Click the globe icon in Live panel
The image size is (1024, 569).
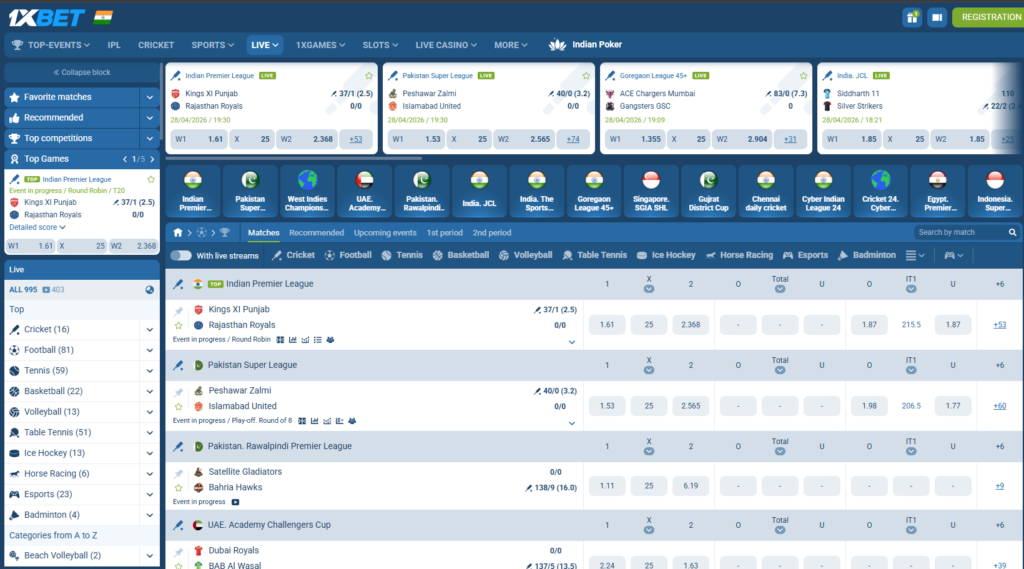click(x=150, y=290)
